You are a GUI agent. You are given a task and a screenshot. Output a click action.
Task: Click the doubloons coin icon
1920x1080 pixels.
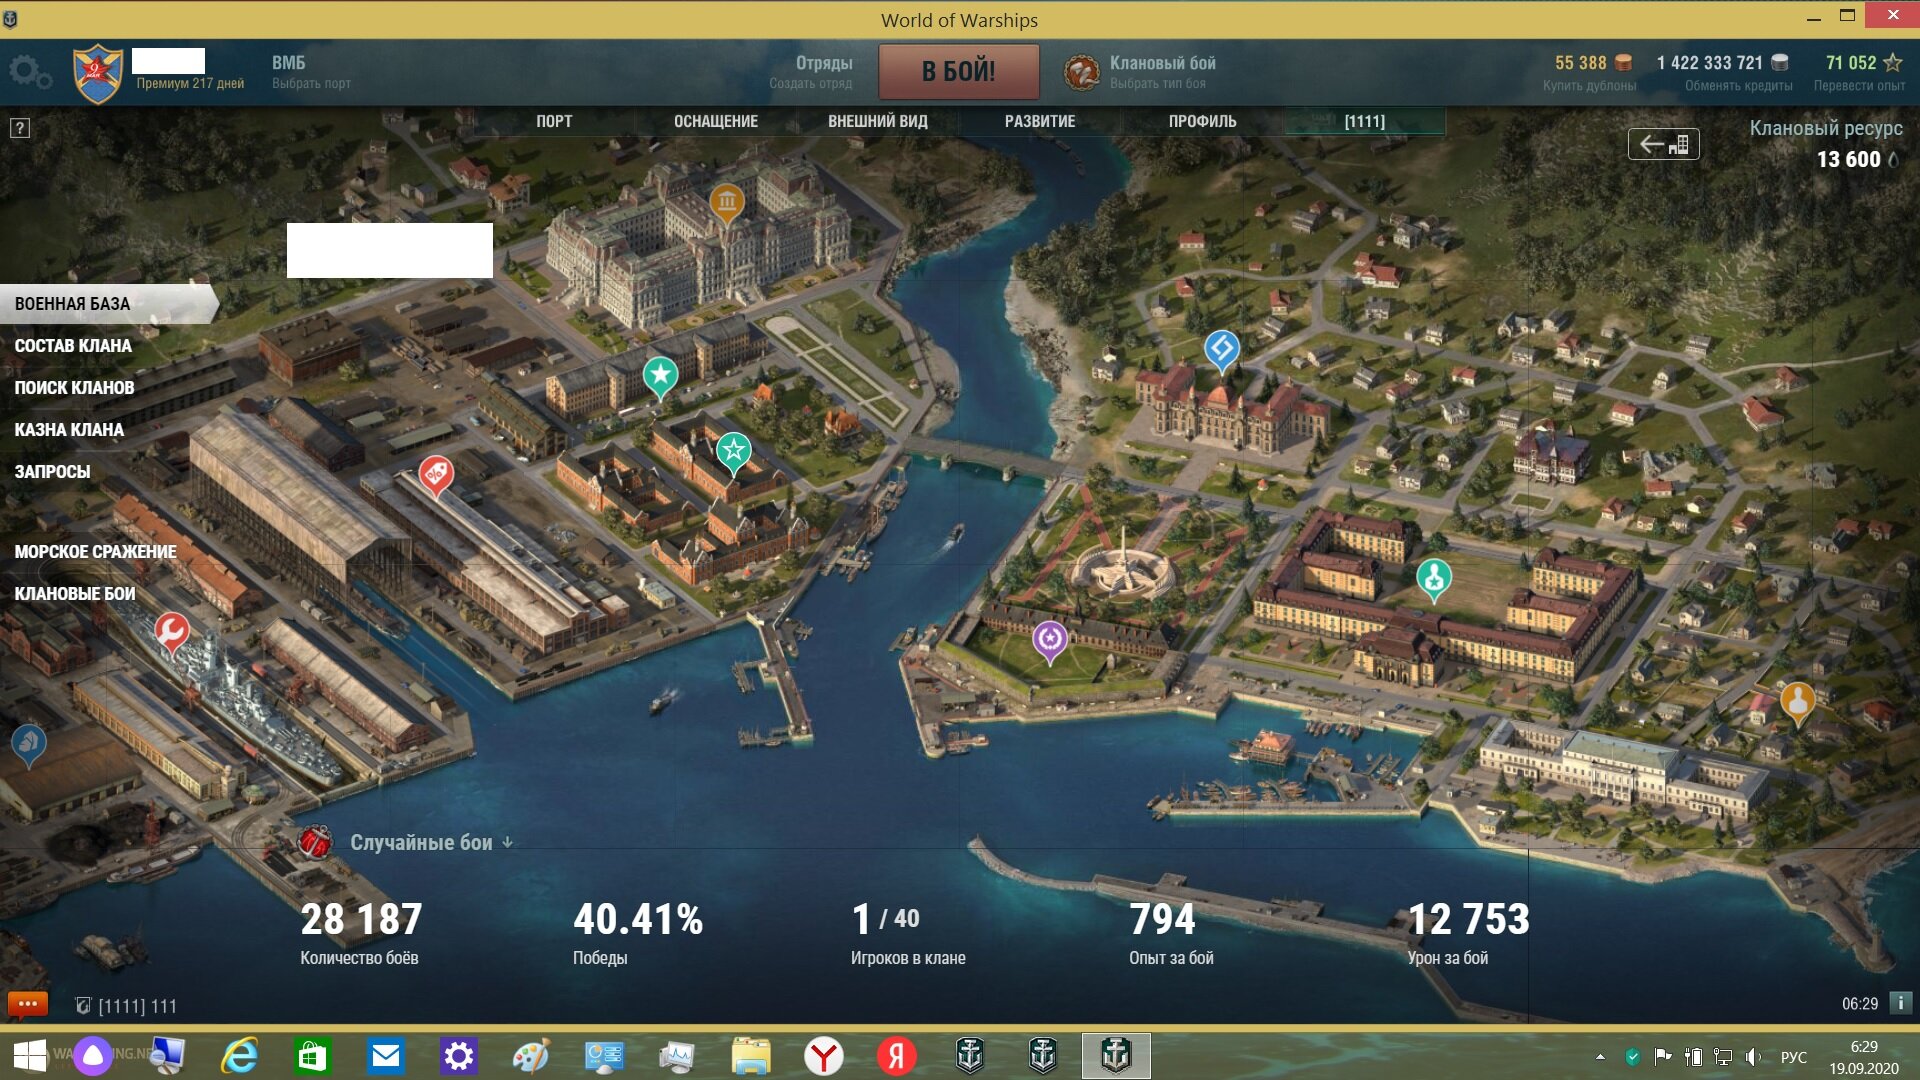1624,63
